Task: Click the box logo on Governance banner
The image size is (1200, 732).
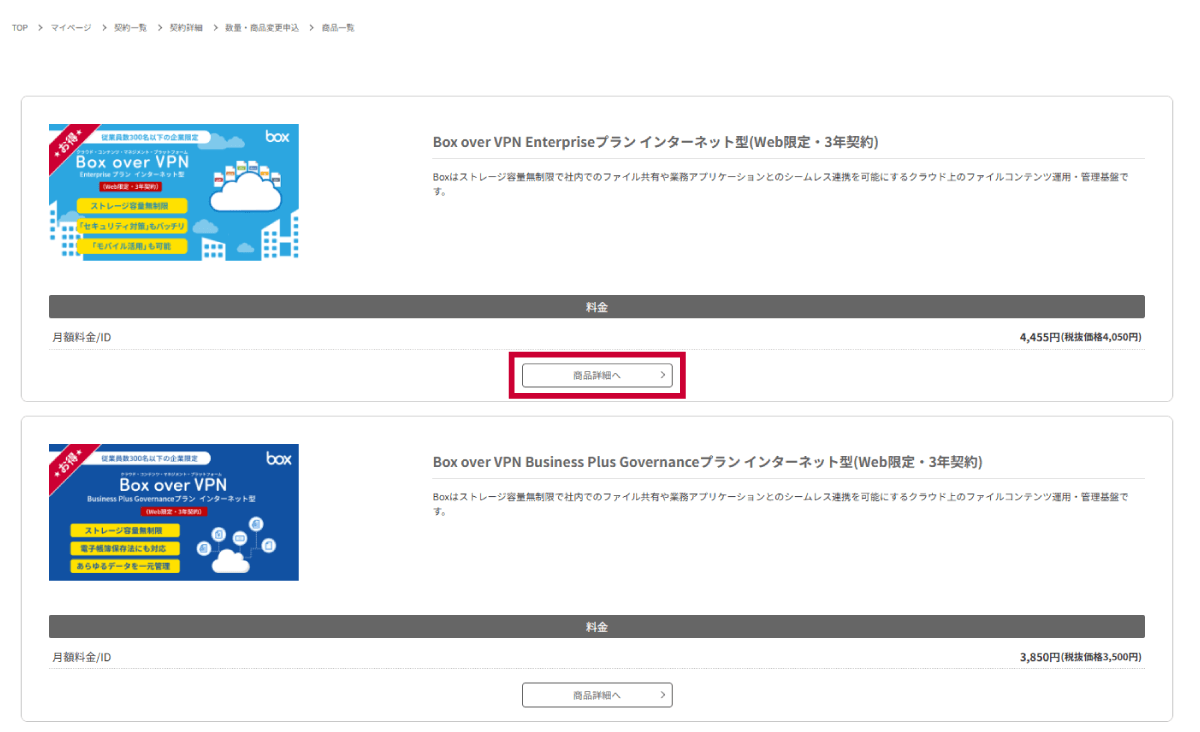Action: 278,458
